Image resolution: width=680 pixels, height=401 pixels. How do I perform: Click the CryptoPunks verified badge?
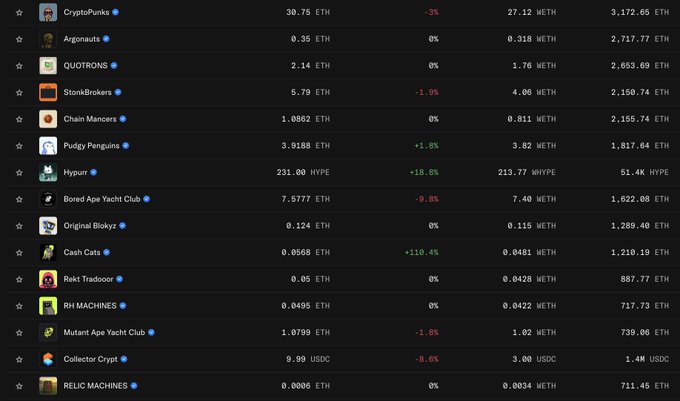pos(115,12)
